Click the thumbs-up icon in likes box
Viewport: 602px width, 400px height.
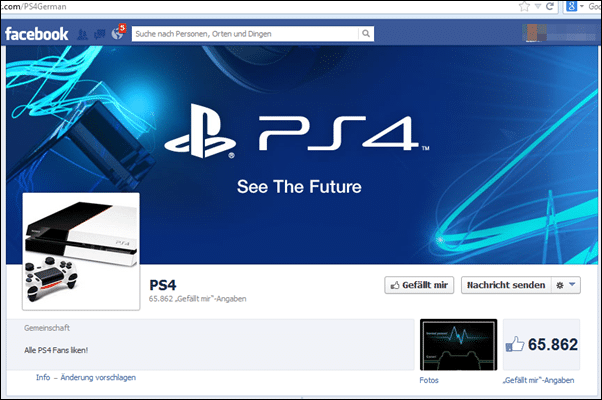point(514,344)
